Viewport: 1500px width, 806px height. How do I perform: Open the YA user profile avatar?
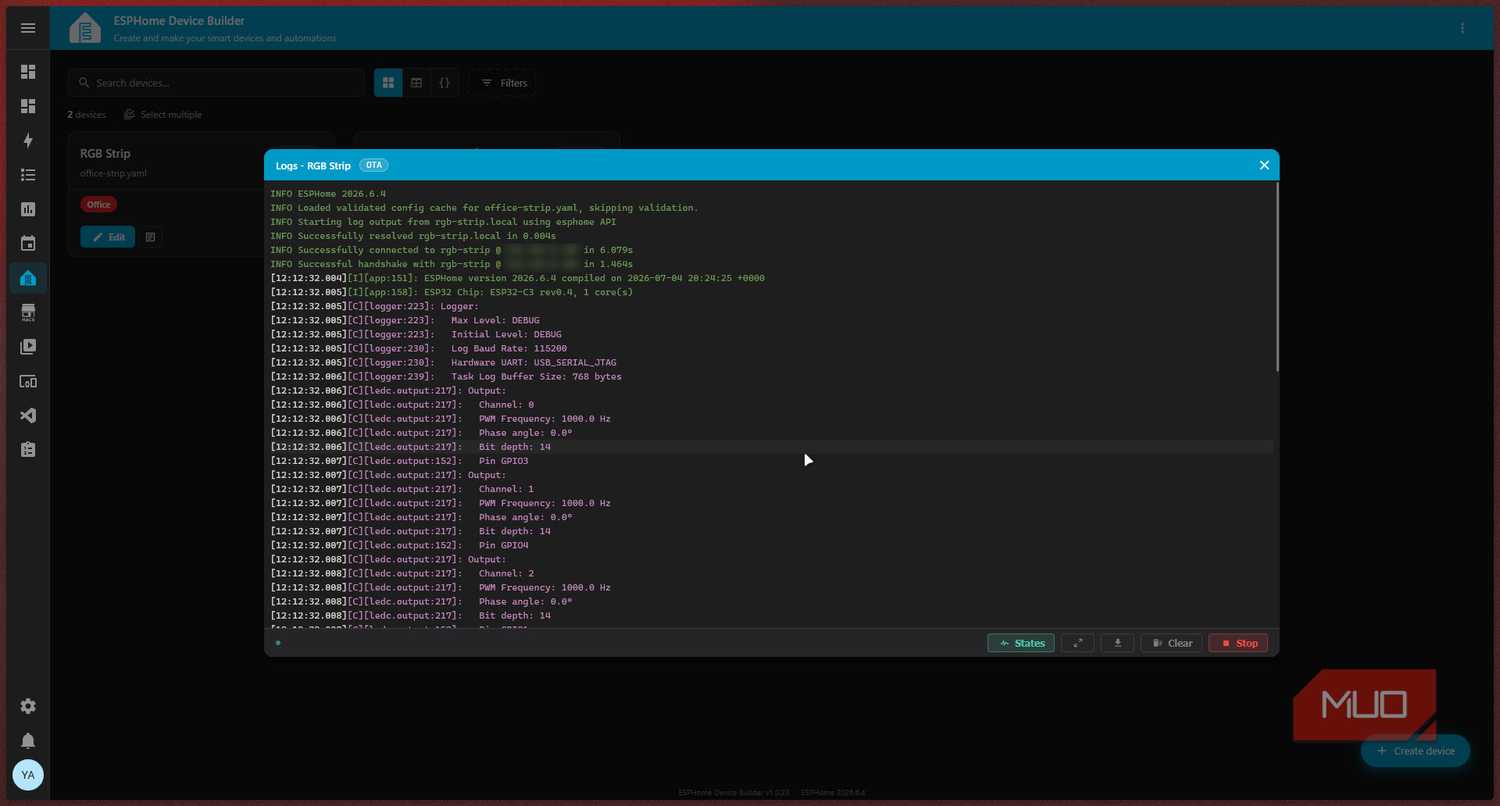[x=28, y=775]
